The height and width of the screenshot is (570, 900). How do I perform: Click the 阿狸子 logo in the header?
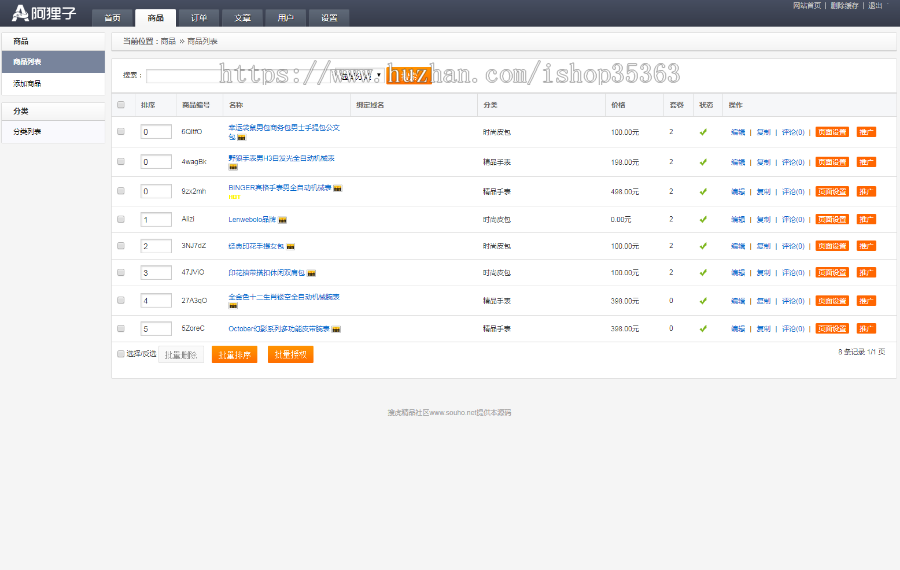[x=44, y=12]
